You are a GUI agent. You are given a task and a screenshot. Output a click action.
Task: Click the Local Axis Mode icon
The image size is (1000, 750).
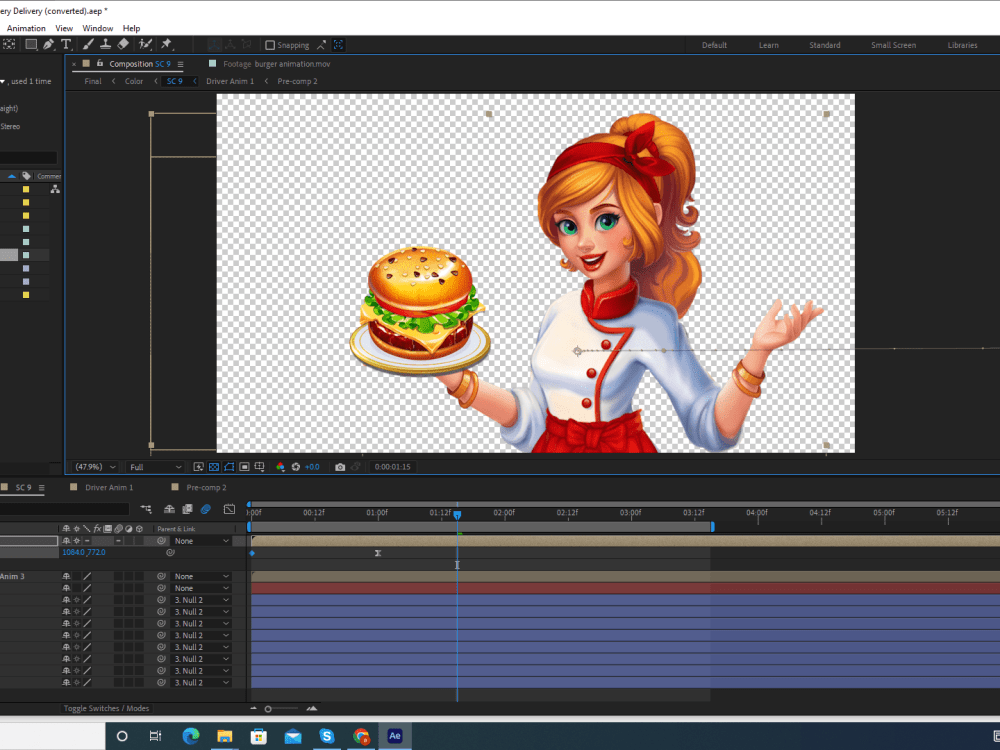click(214, 45)
